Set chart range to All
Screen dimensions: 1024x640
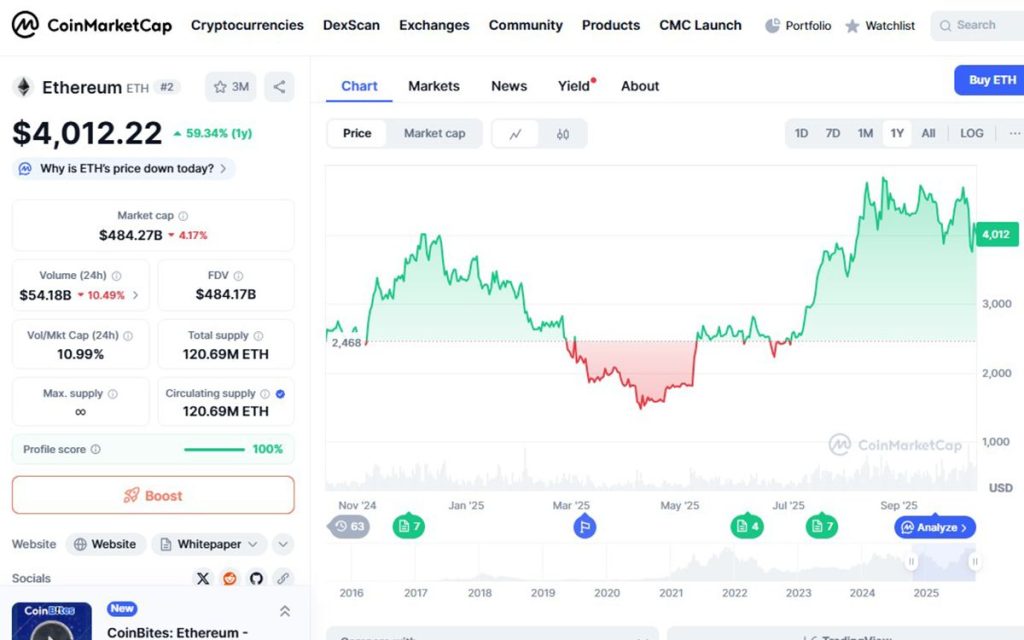pyautogui.click(x=928, y=133)
